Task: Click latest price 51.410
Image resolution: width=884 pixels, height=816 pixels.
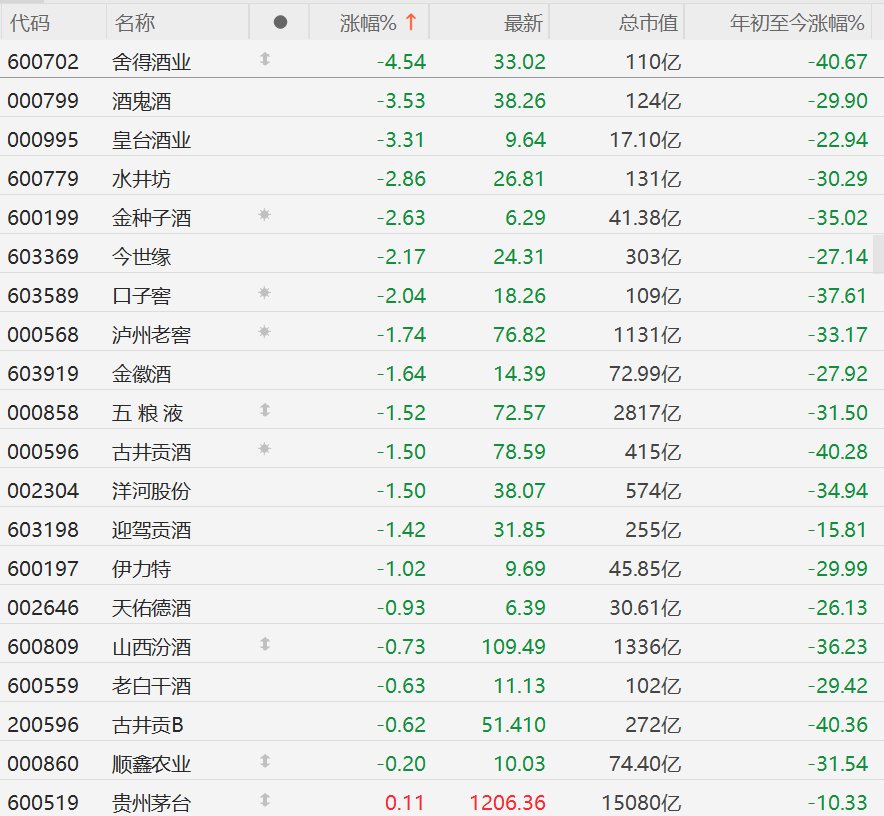Action: pos(514,724)
